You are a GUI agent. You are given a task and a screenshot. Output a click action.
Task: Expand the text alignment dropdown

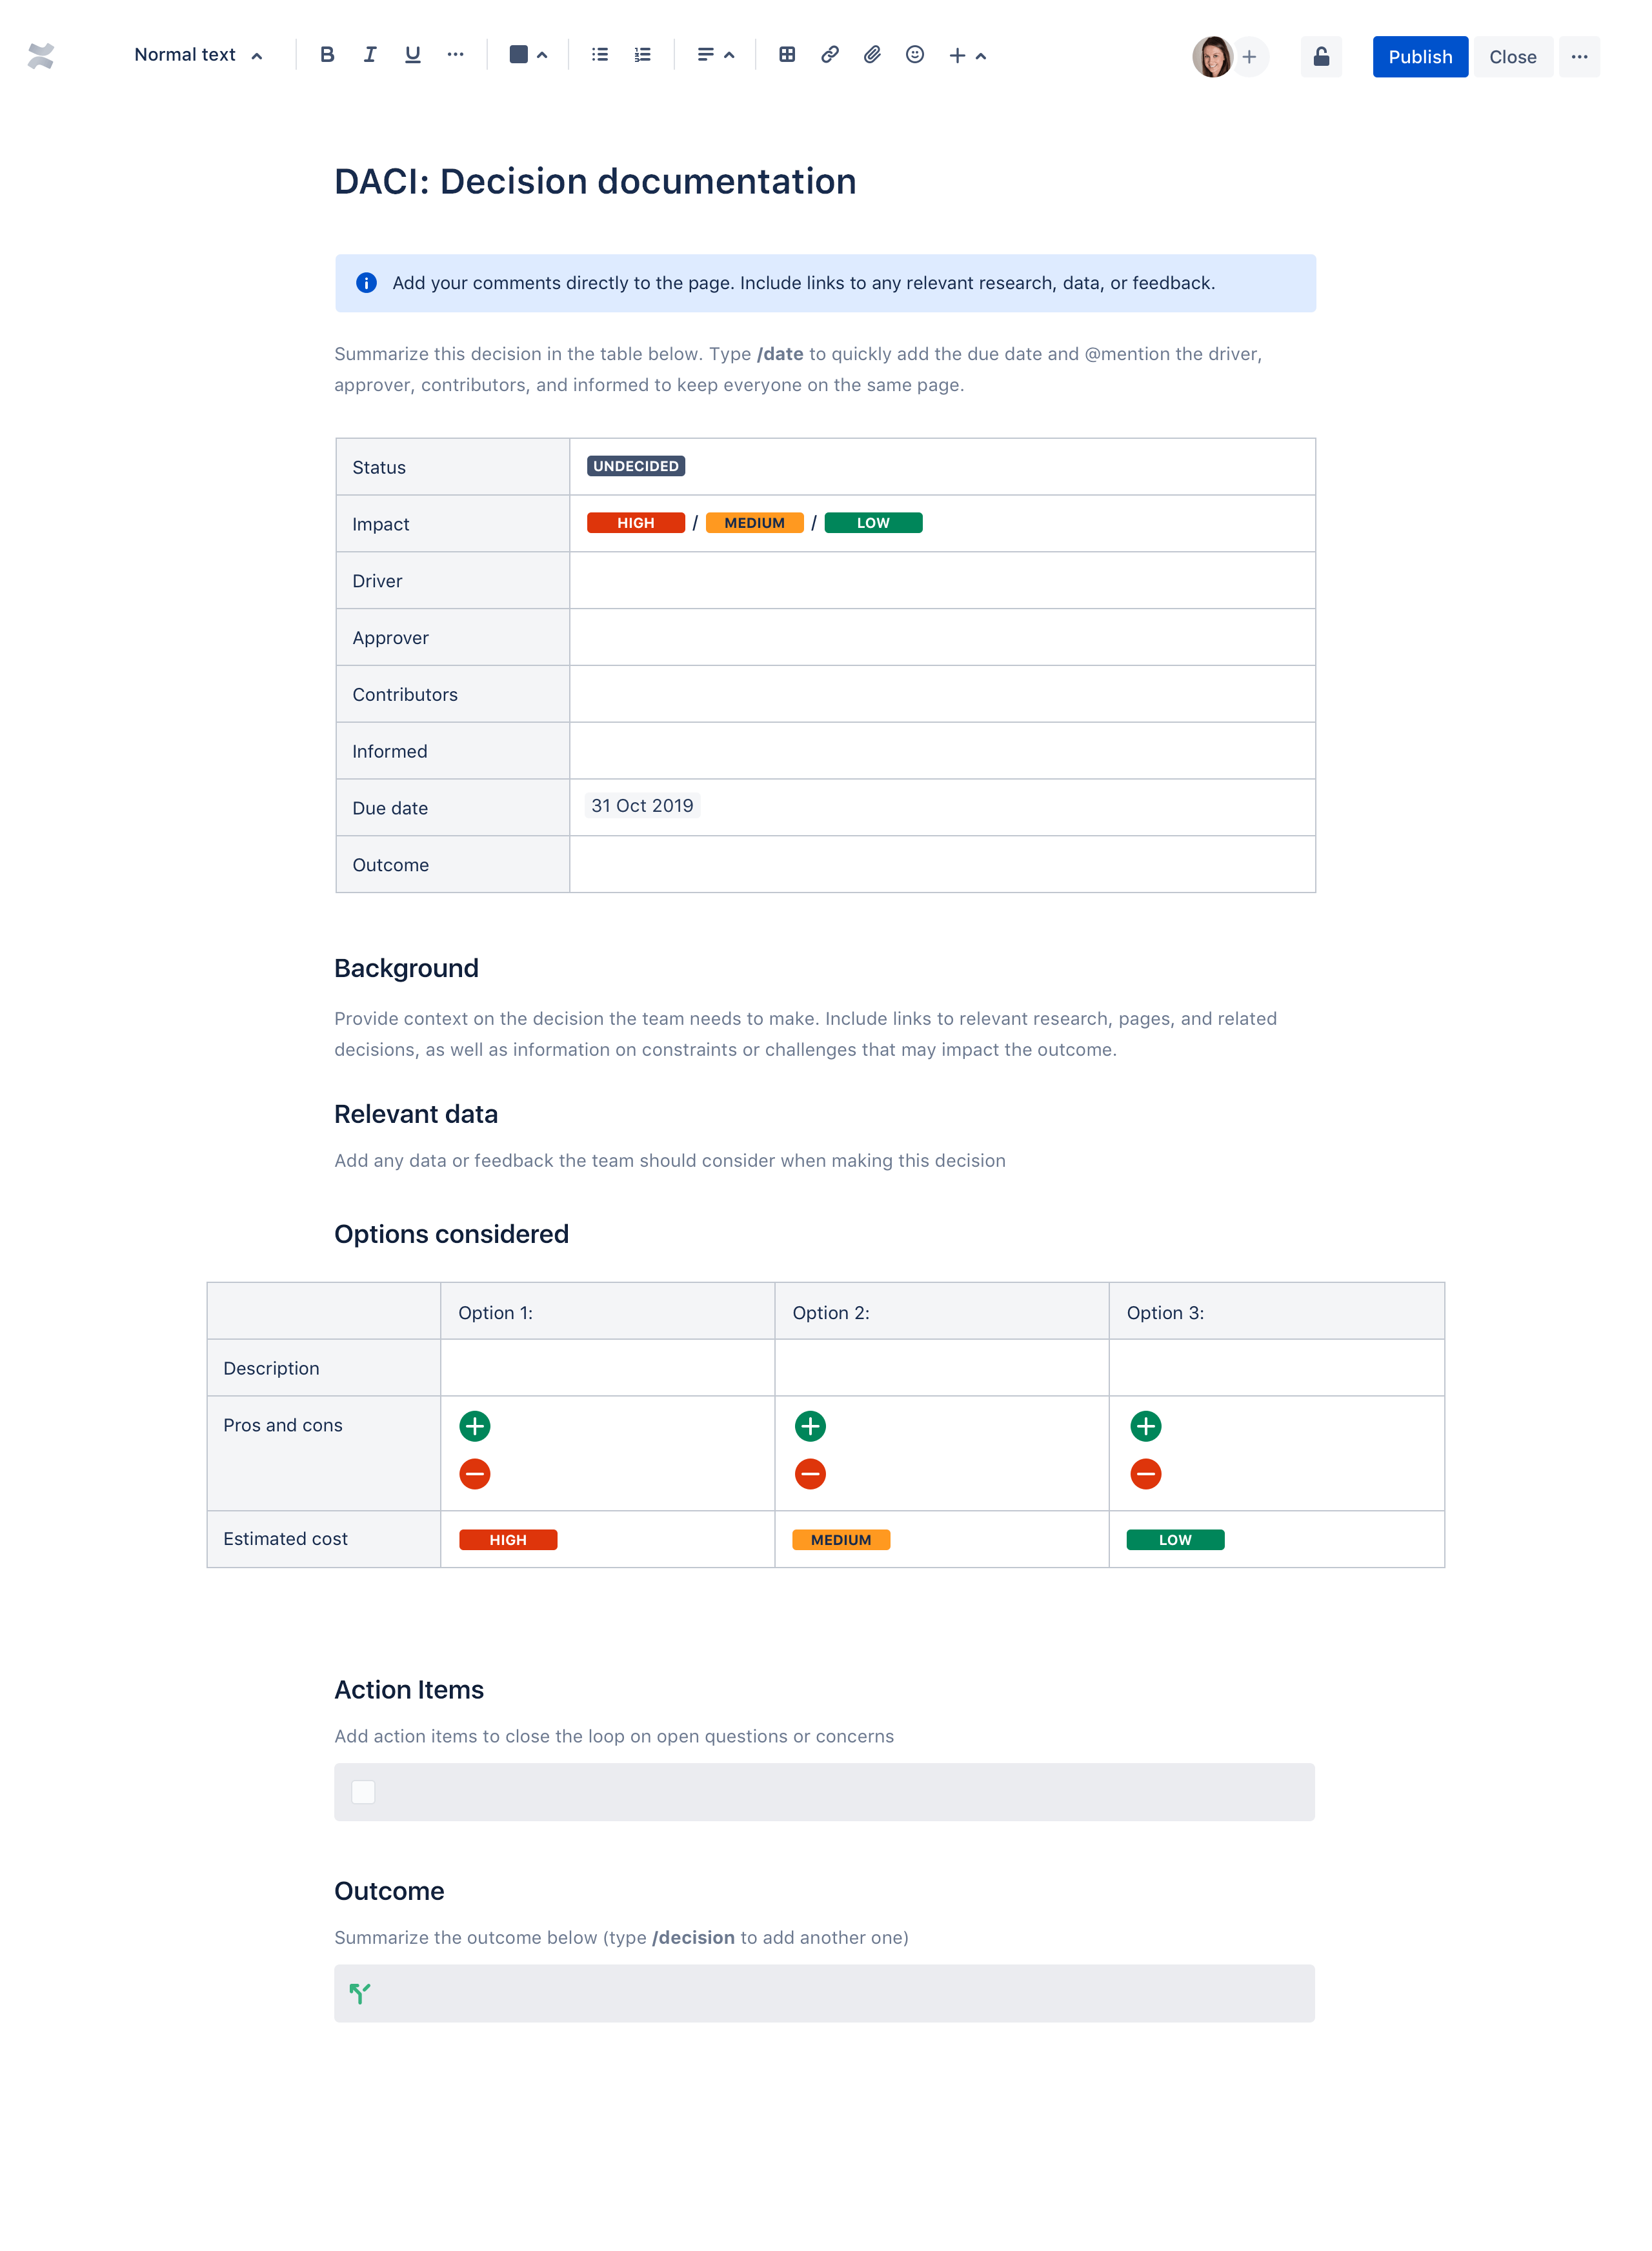[729, 54]
